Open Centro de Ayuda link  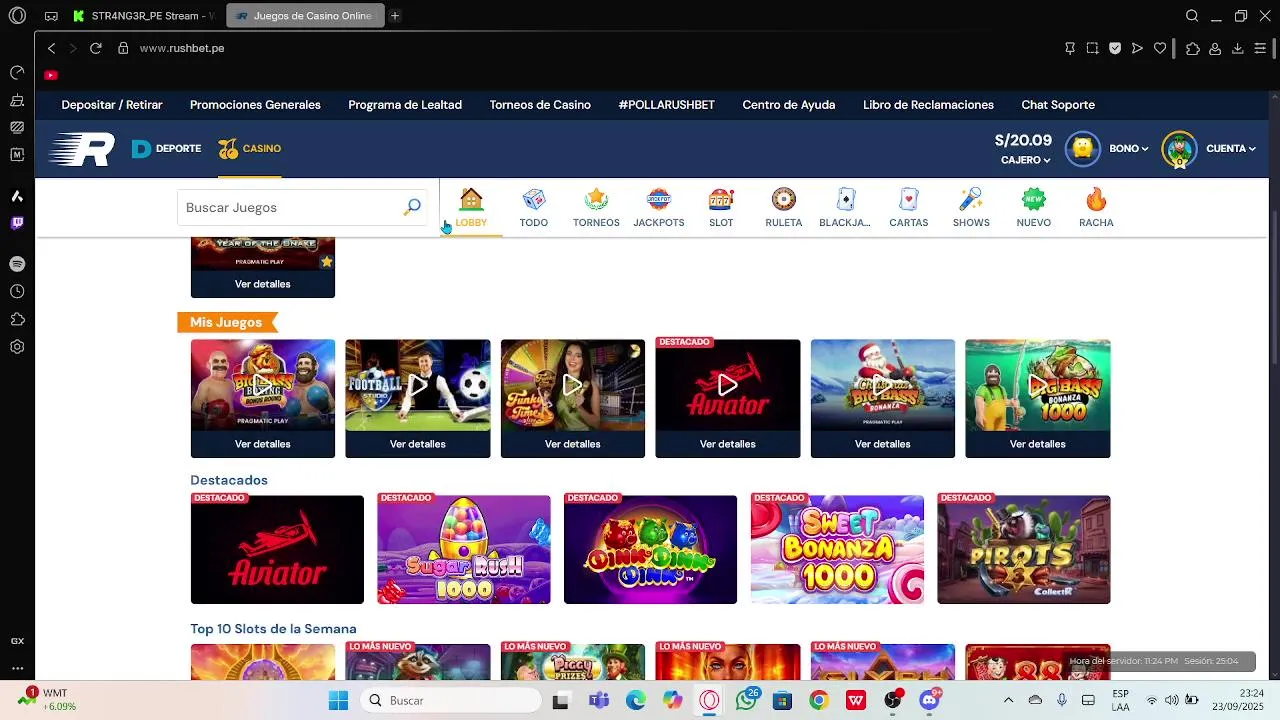coord(789,105)
